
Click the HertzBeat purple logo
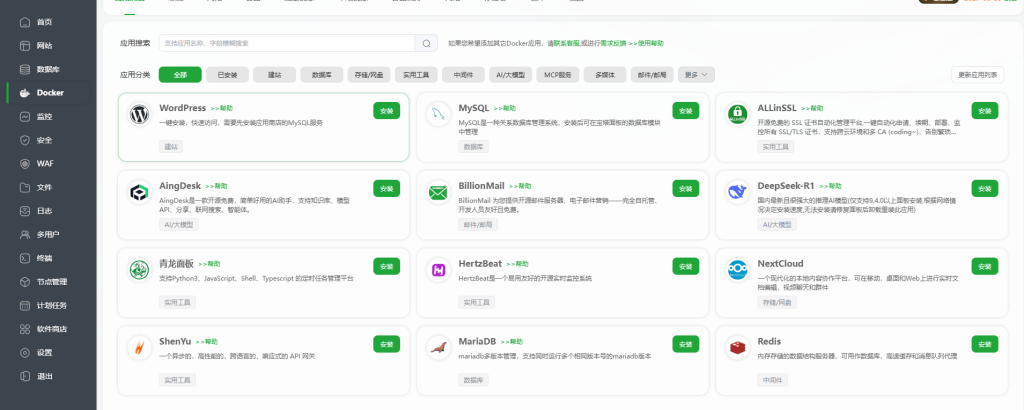pyautogui.click(x=439, y=270)
